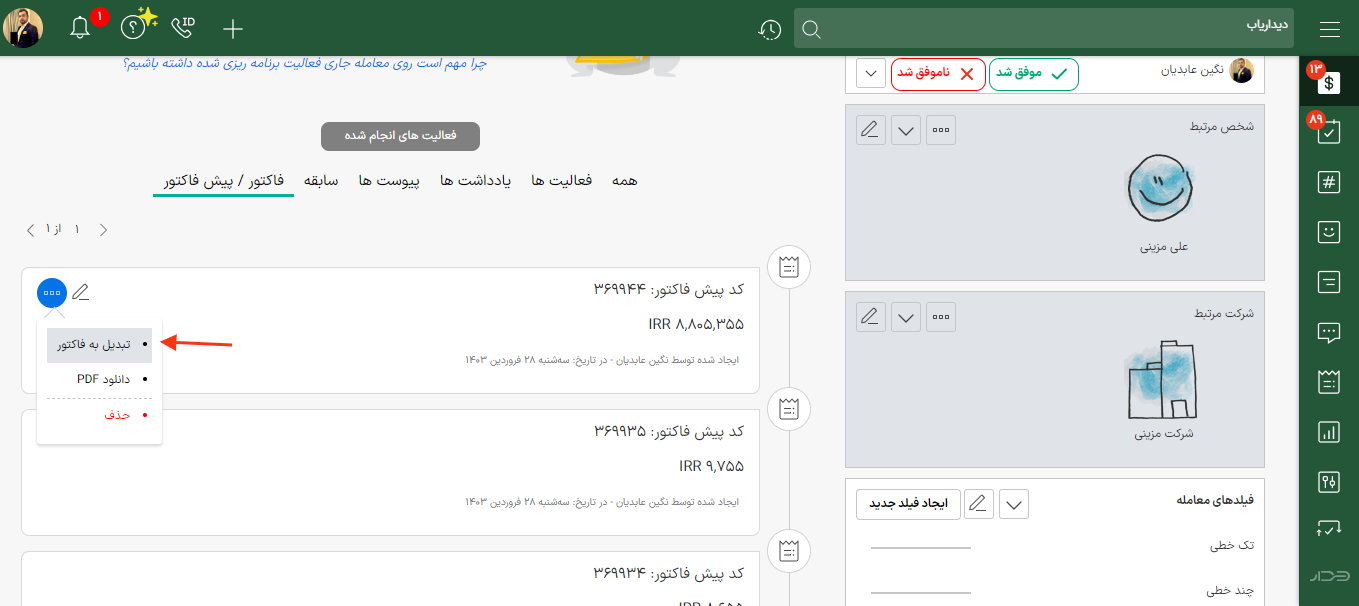The image size is (1359, 606).
Task: Expand dropdown next to ناموفق شد button
Action: (x=871, y=74)
